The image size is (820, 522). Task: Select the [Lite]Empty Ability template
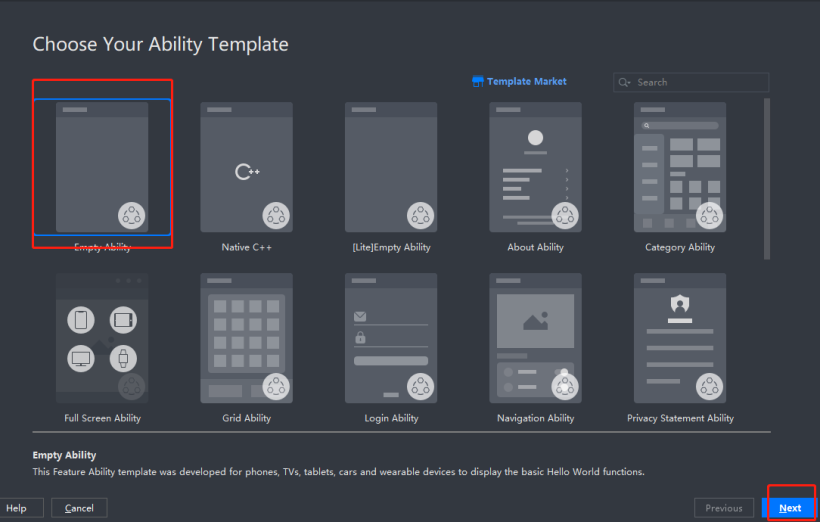pyautogui.click(x=391, y=167)
